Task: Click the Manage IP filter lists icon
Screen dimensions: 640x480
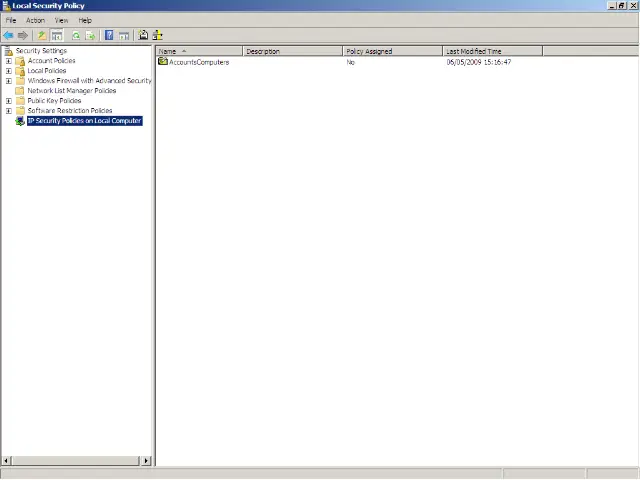Action: (158, 35)
